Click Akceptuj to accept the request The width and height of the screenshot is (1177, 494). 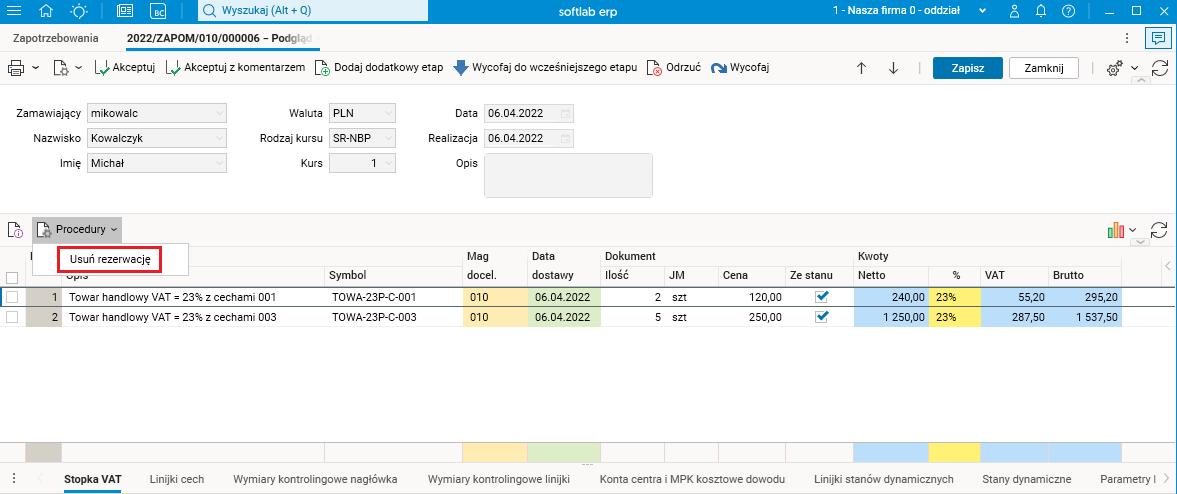click(125, 68)
